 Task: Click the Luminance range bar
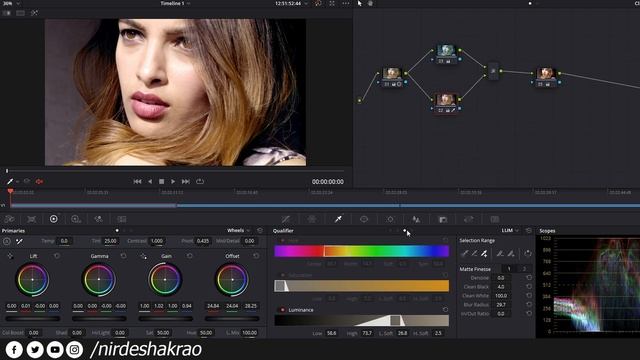click(x=362, y=320)
